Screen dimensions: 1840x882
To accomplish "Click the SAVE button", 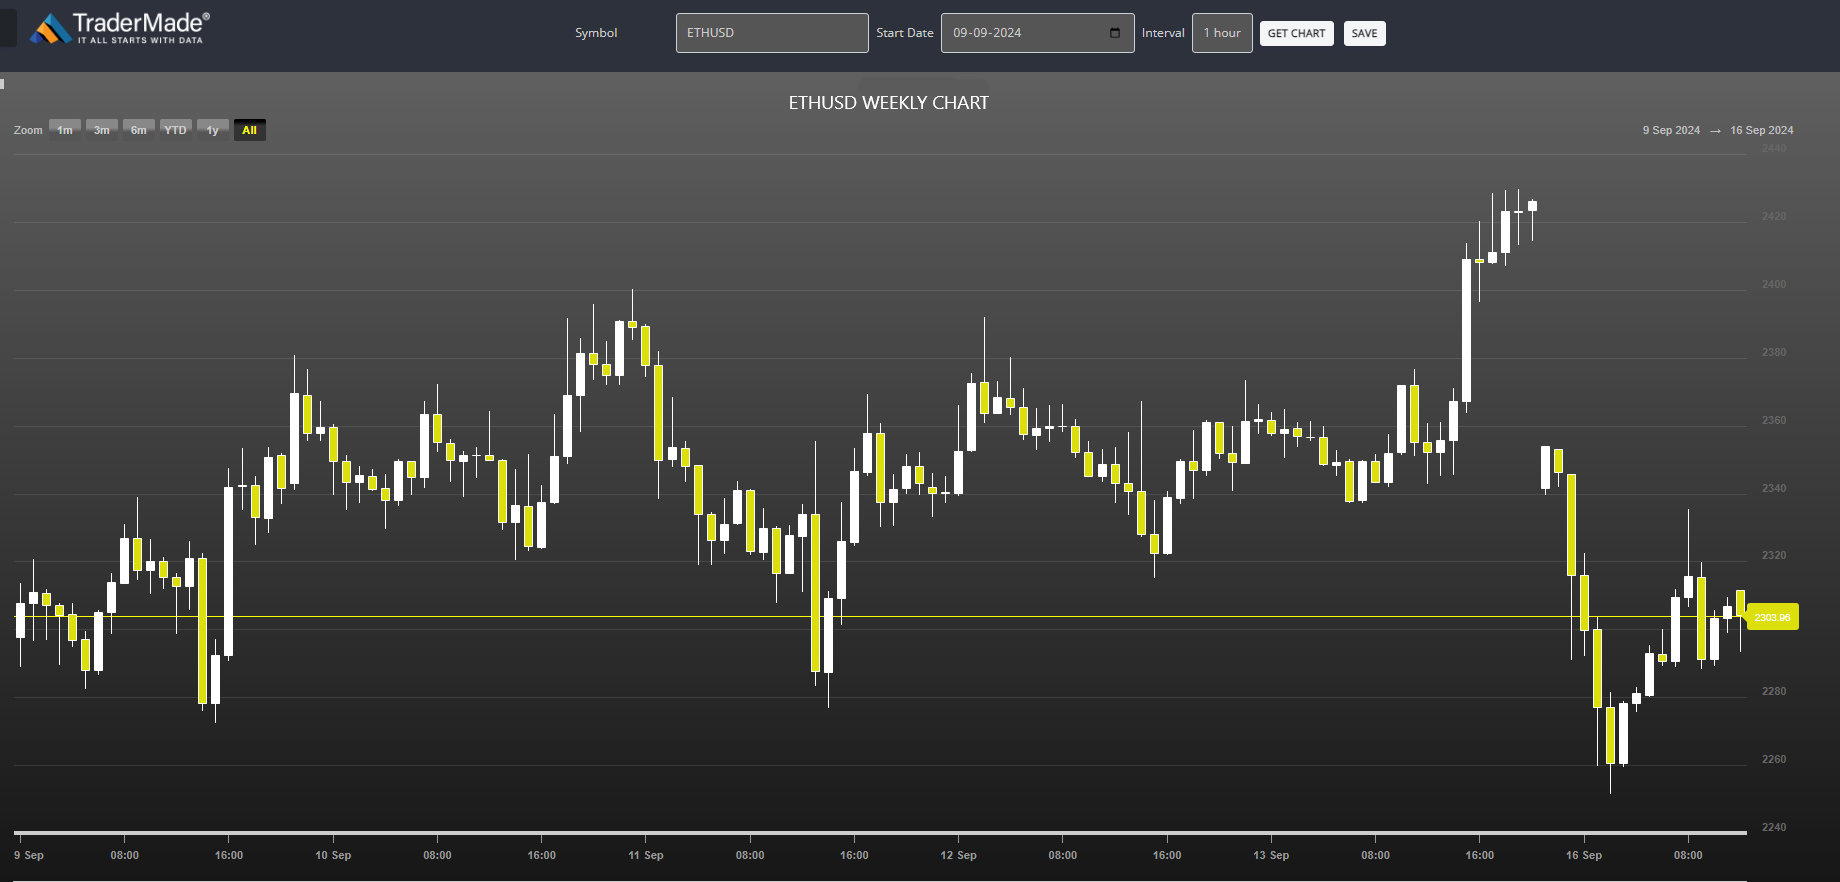I will 1364,33.
